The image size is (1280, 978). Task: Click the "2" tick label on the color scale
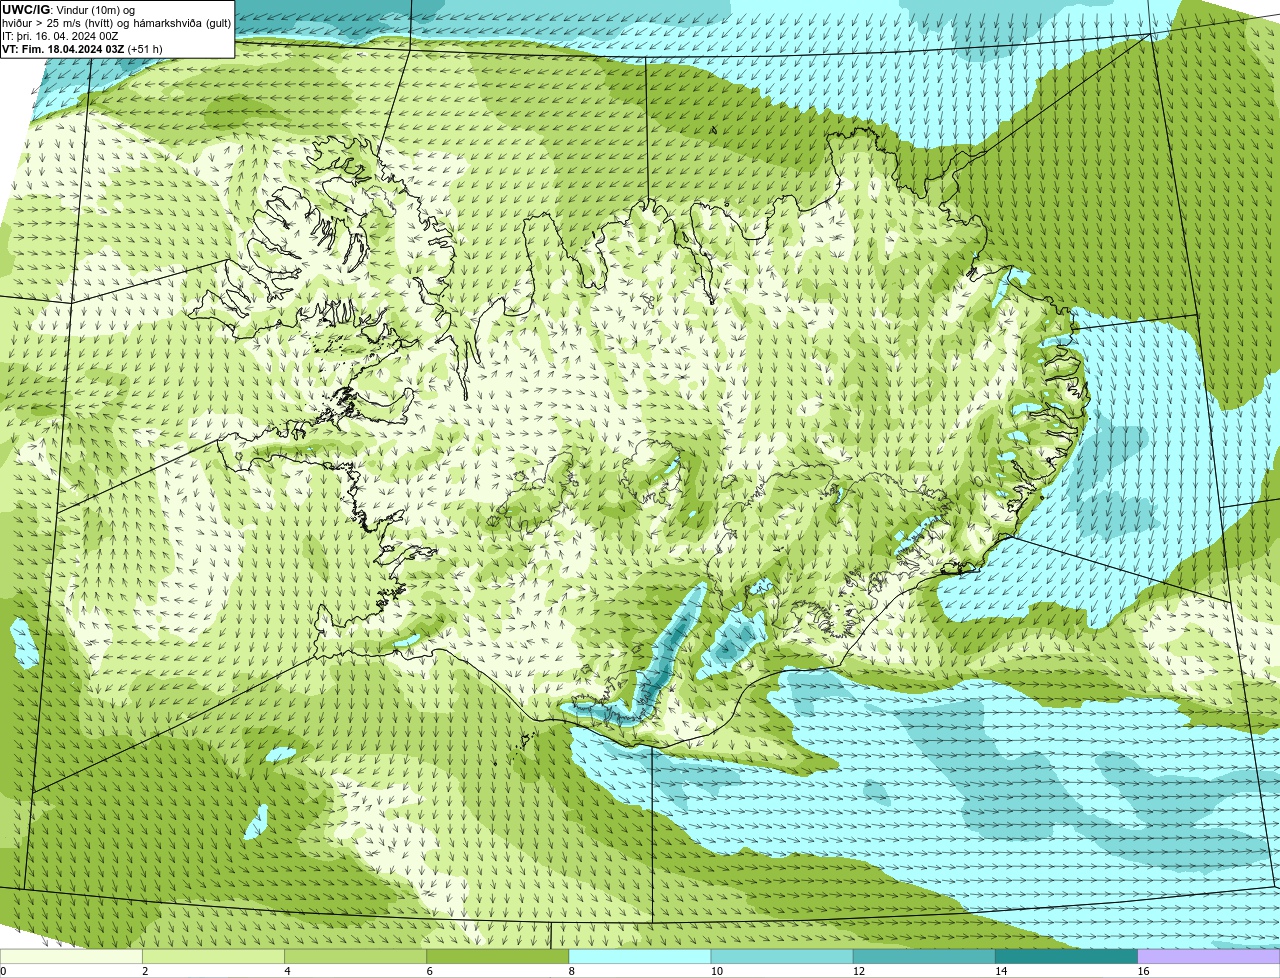[145, 971]
